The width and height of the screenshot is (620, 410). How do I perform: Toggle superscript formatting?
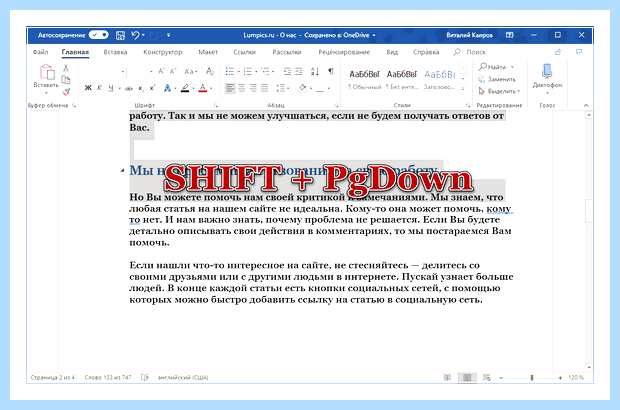point(152,88)
